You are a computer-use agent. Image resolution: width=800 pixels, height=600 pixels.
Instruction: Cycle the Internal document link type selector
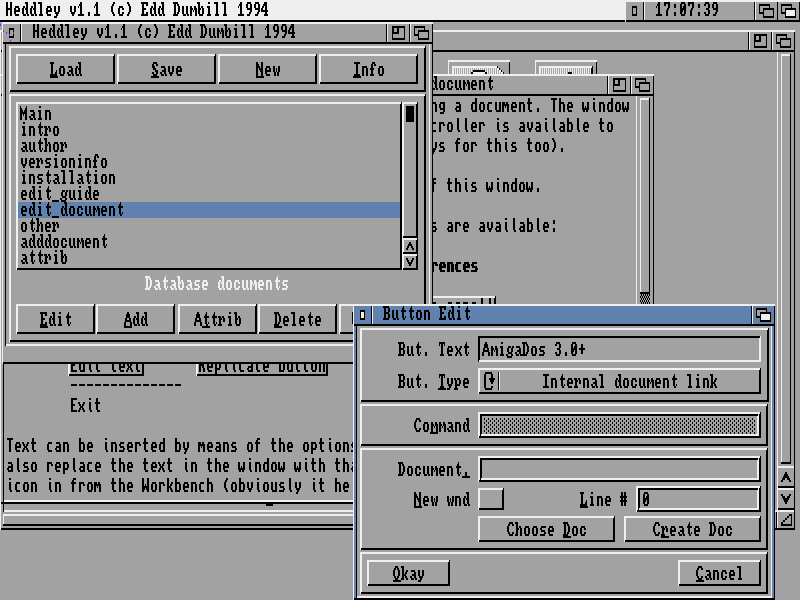point(620,381)
